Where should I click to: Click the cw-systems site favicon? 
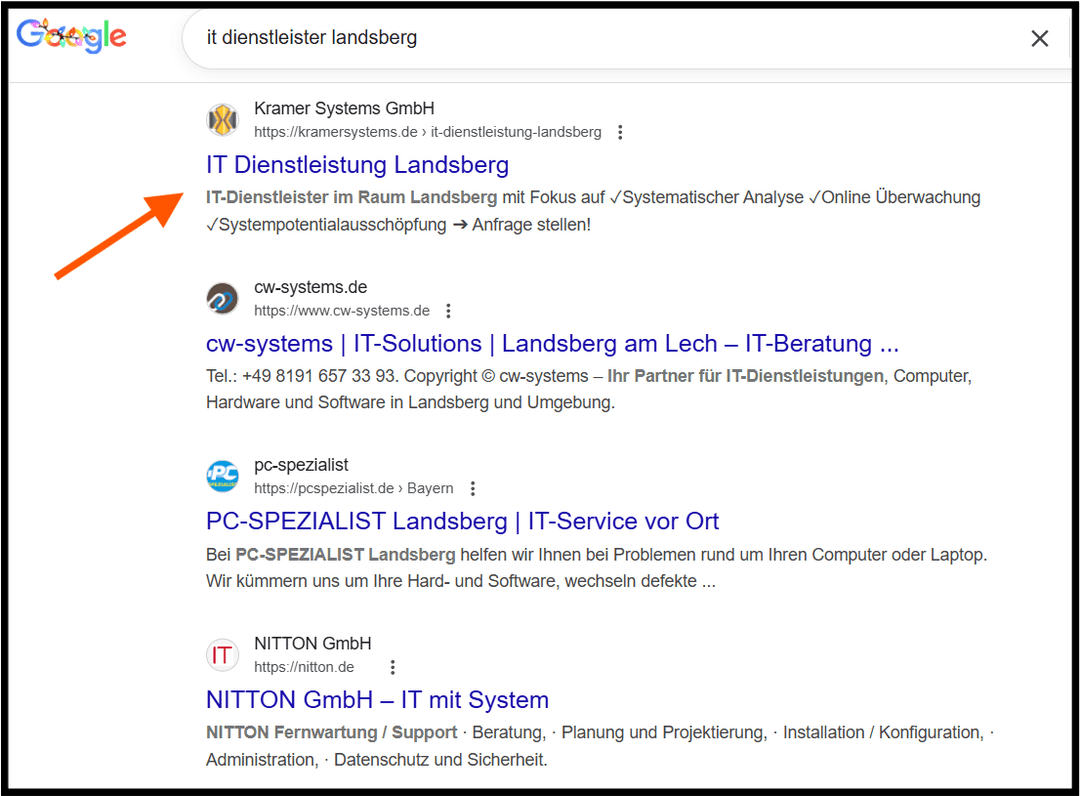tap(222, 297)
